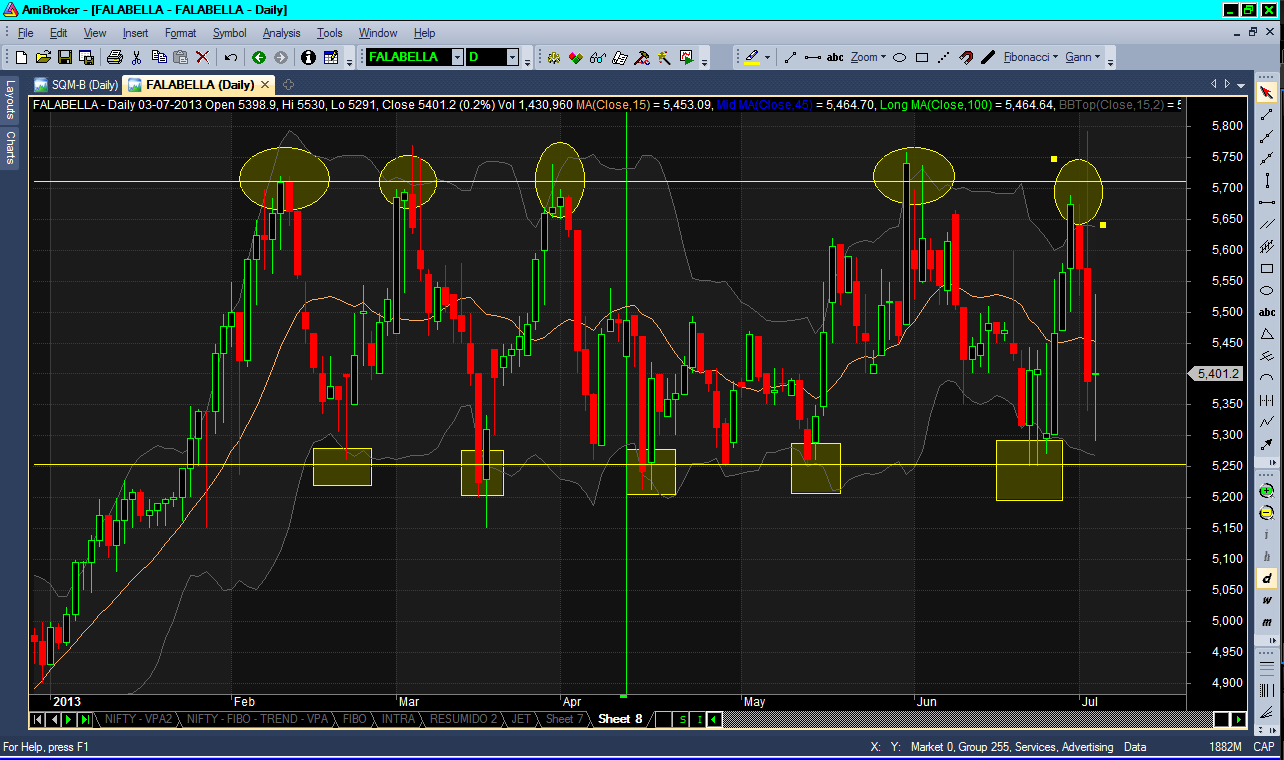Switch to the JET sheet tab

521,719
